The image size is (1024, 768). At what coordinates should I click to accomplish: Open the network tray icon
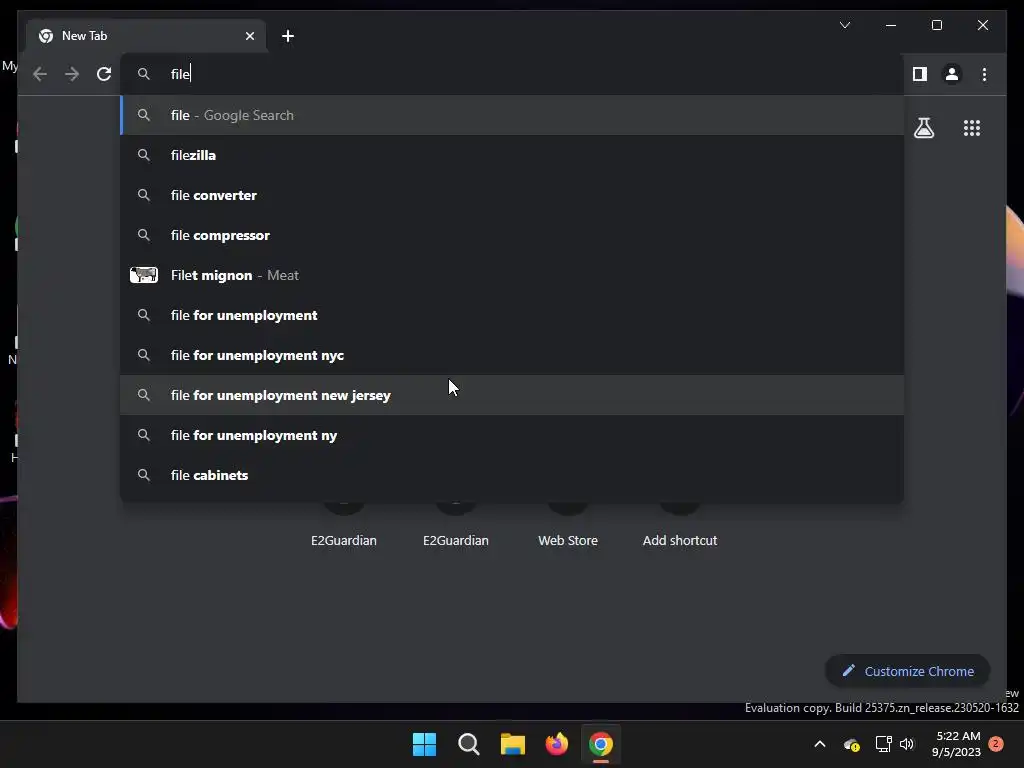point(884,744)
